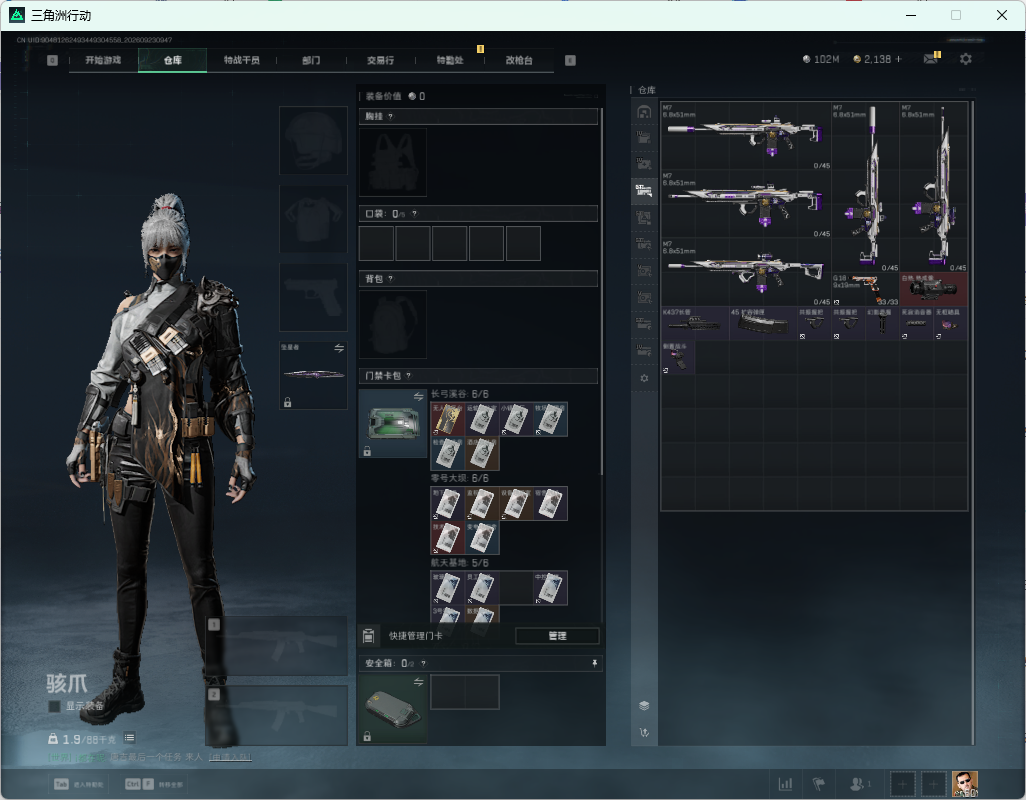The image size is (1026, 800).
Task: Select the G18 9x19mm pistol
Action: point(865,289)
